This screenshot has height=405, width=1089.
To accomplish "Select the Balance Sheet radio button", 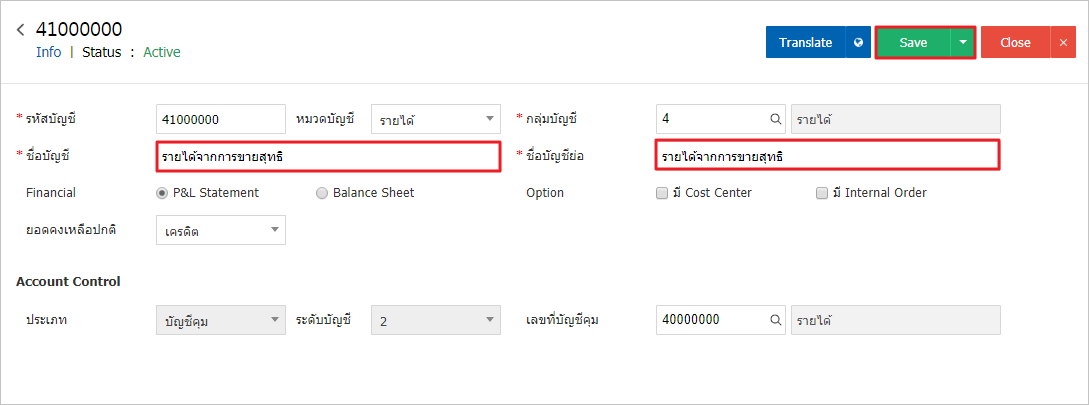I will point(322,193).
